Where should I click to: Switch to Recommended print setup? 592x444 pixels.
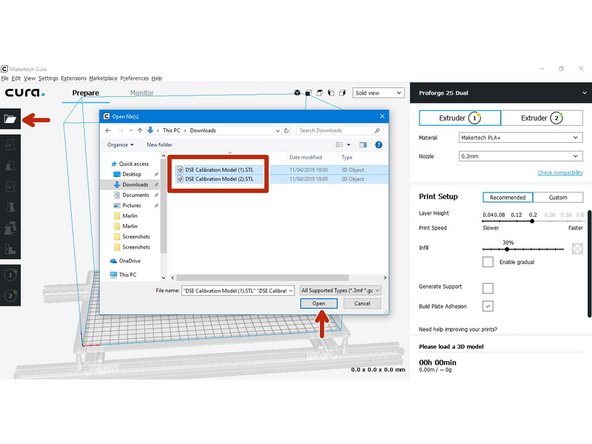click(508, 197)
